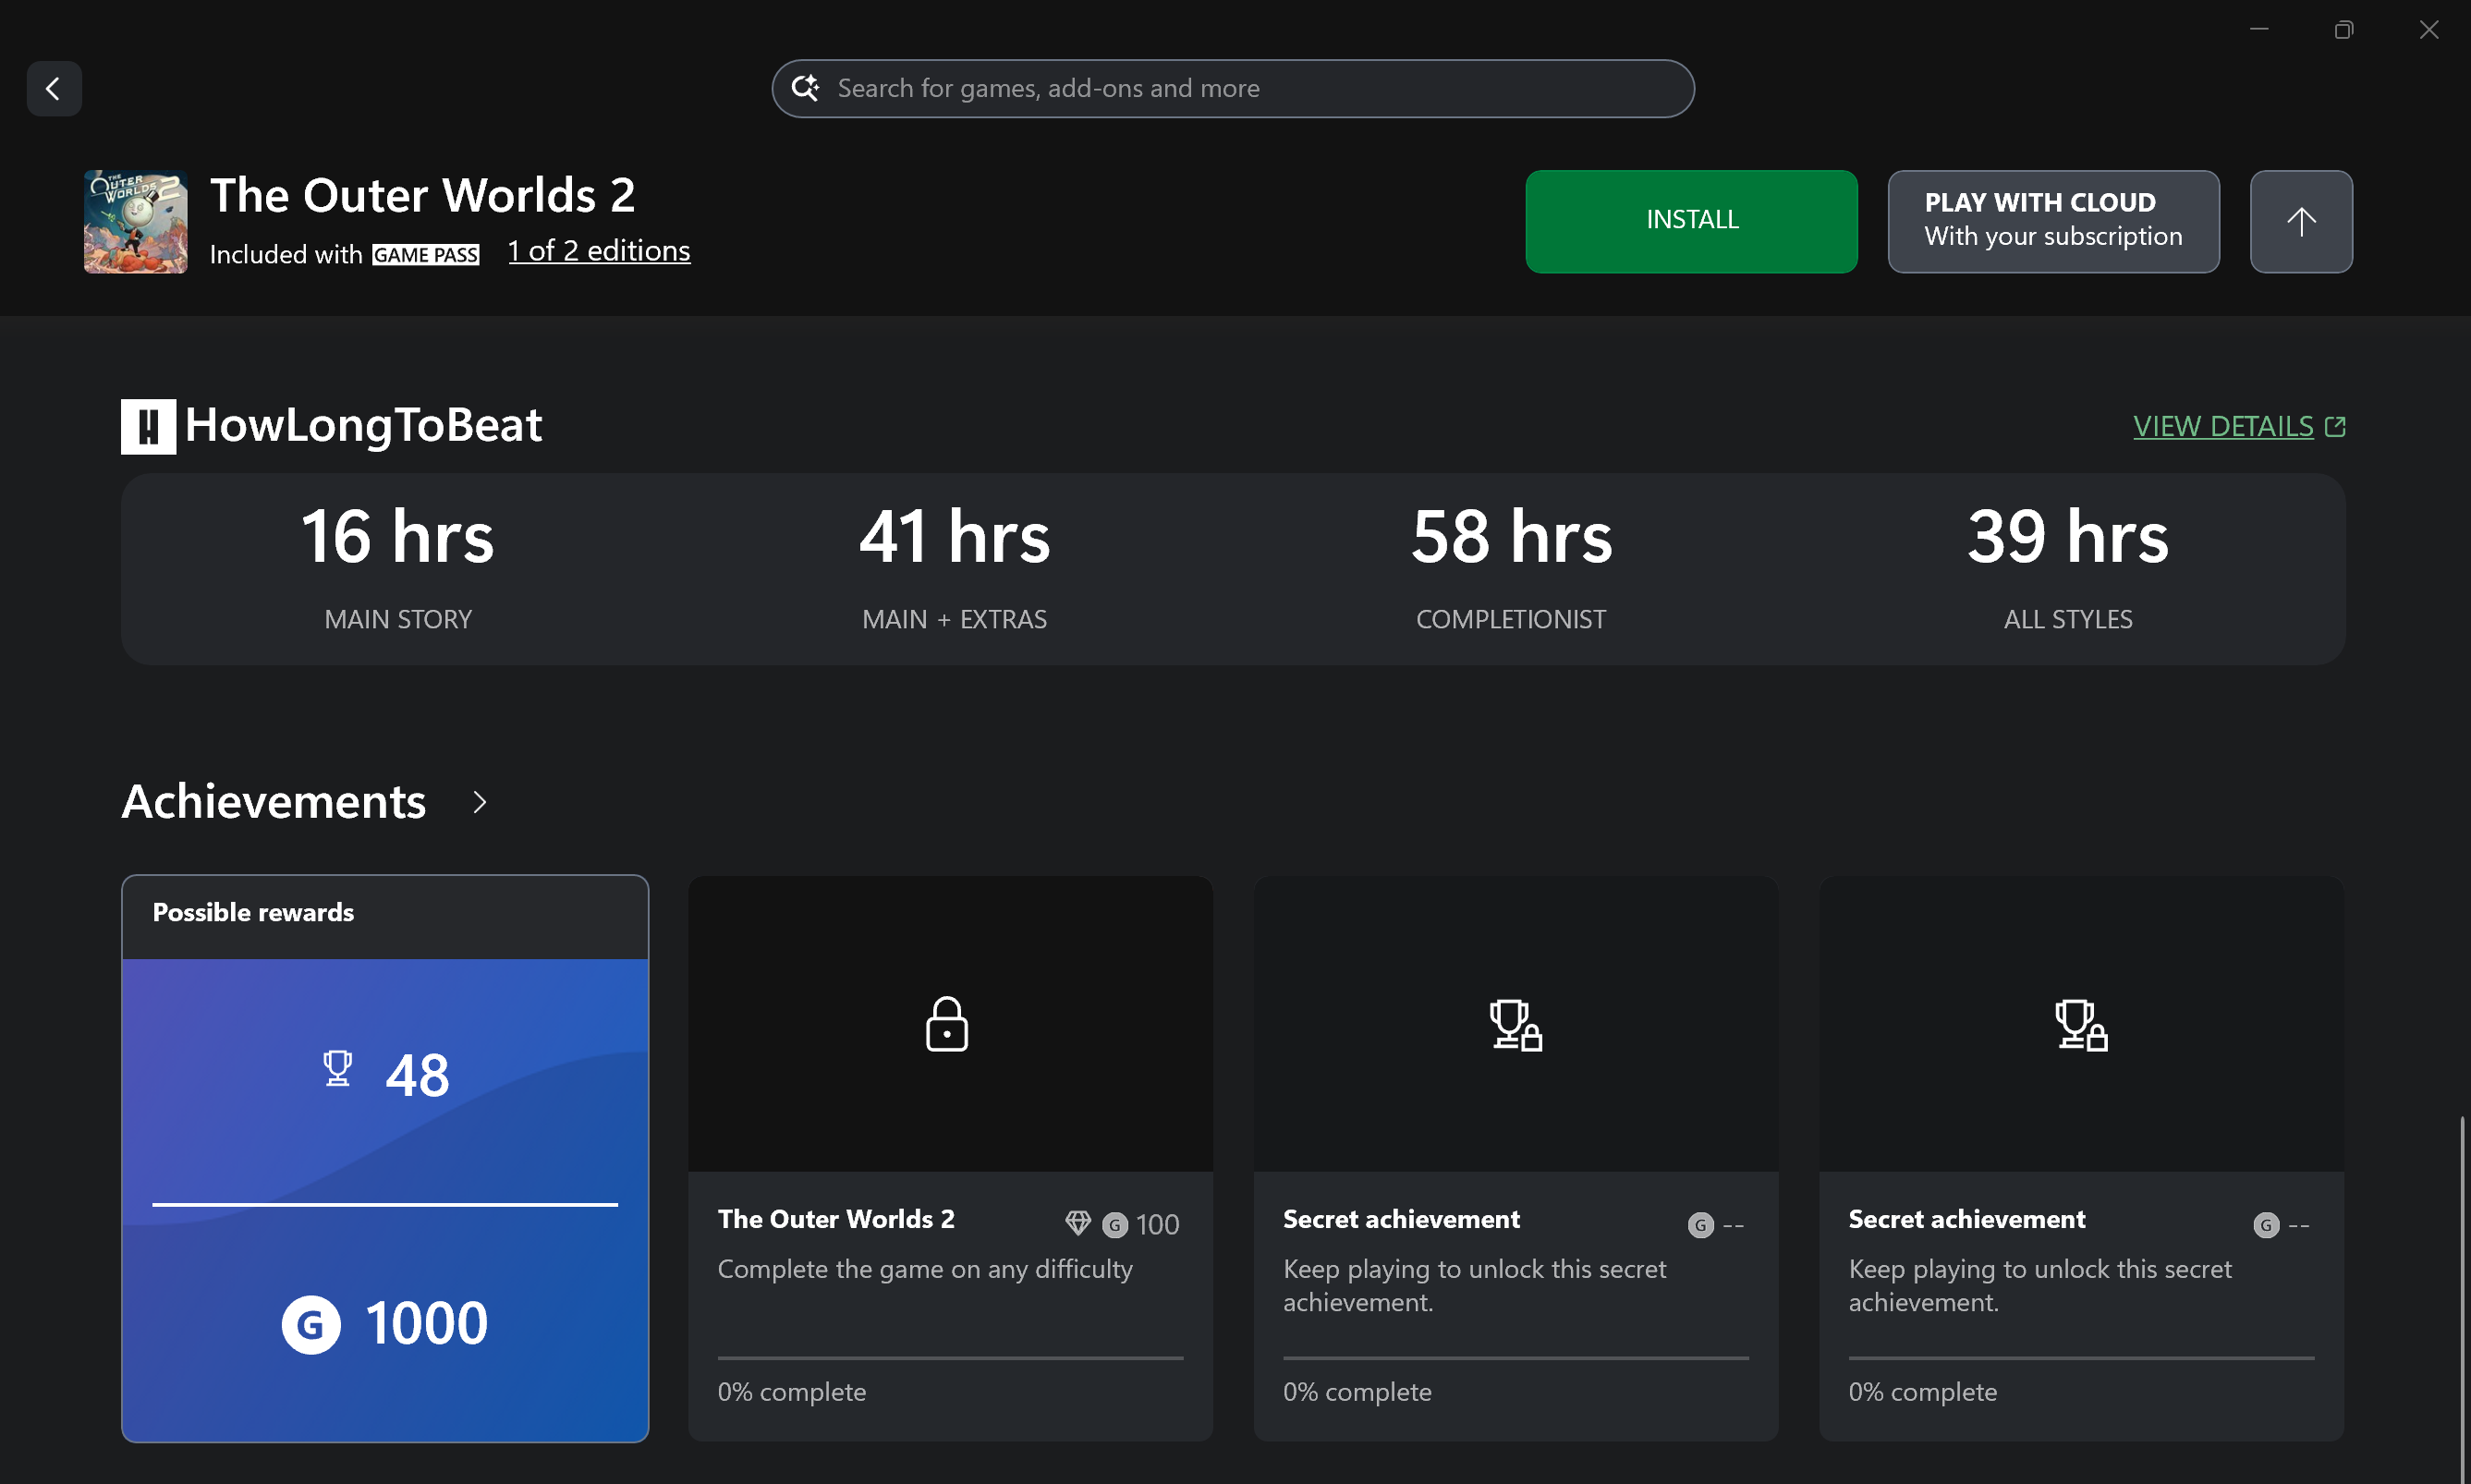Click the Gamerscore G icon next to 1000

pos(311,1322)
